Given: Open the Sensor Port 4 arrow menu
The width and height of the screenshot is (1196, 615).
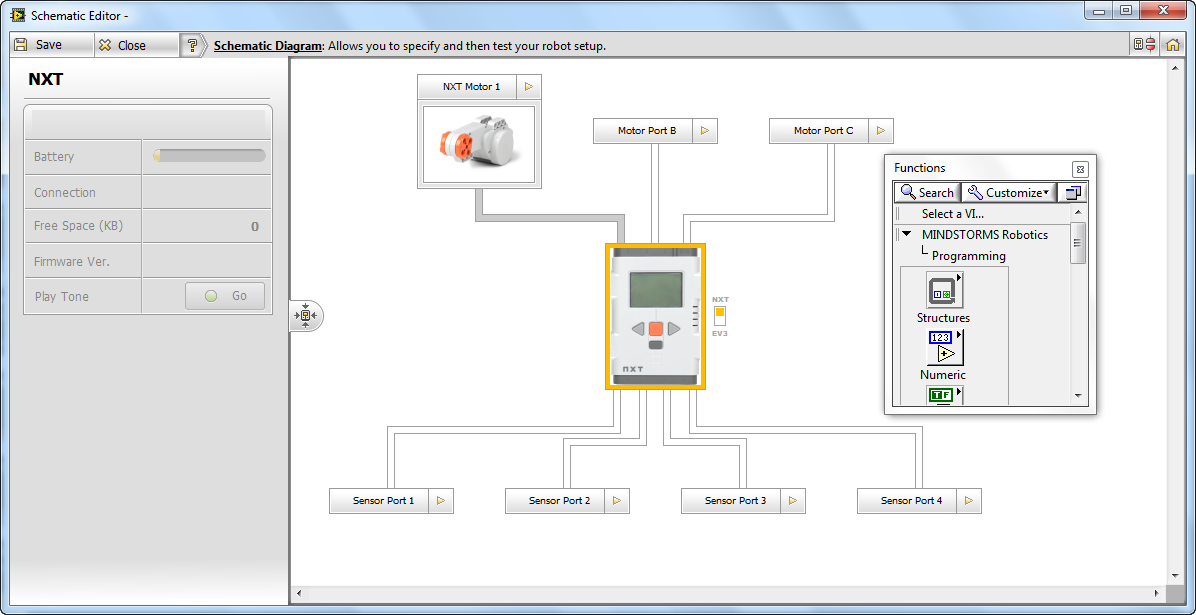Looking at the screenshot, I should [969, 501].
